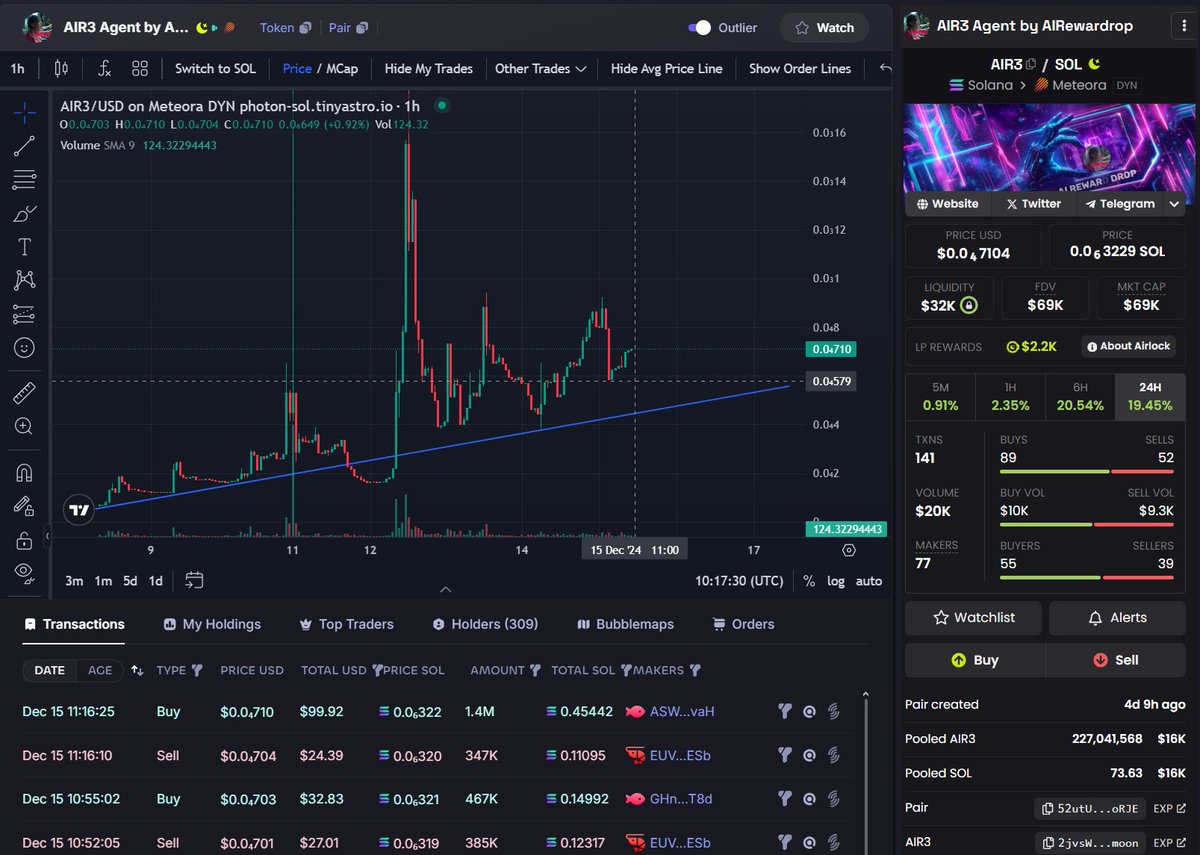Select the text annotation tool

24,247
